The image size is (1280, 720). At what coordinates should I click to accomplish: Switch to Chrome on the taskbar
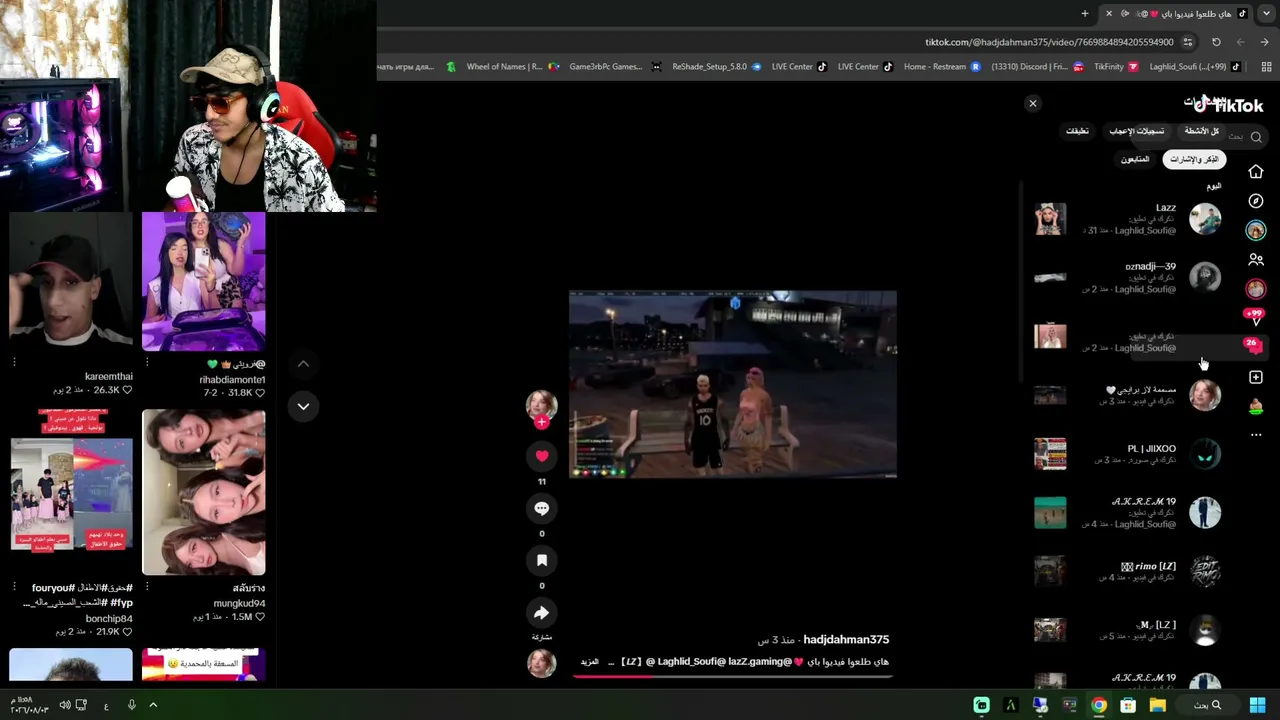click(x=1099, y=705)
